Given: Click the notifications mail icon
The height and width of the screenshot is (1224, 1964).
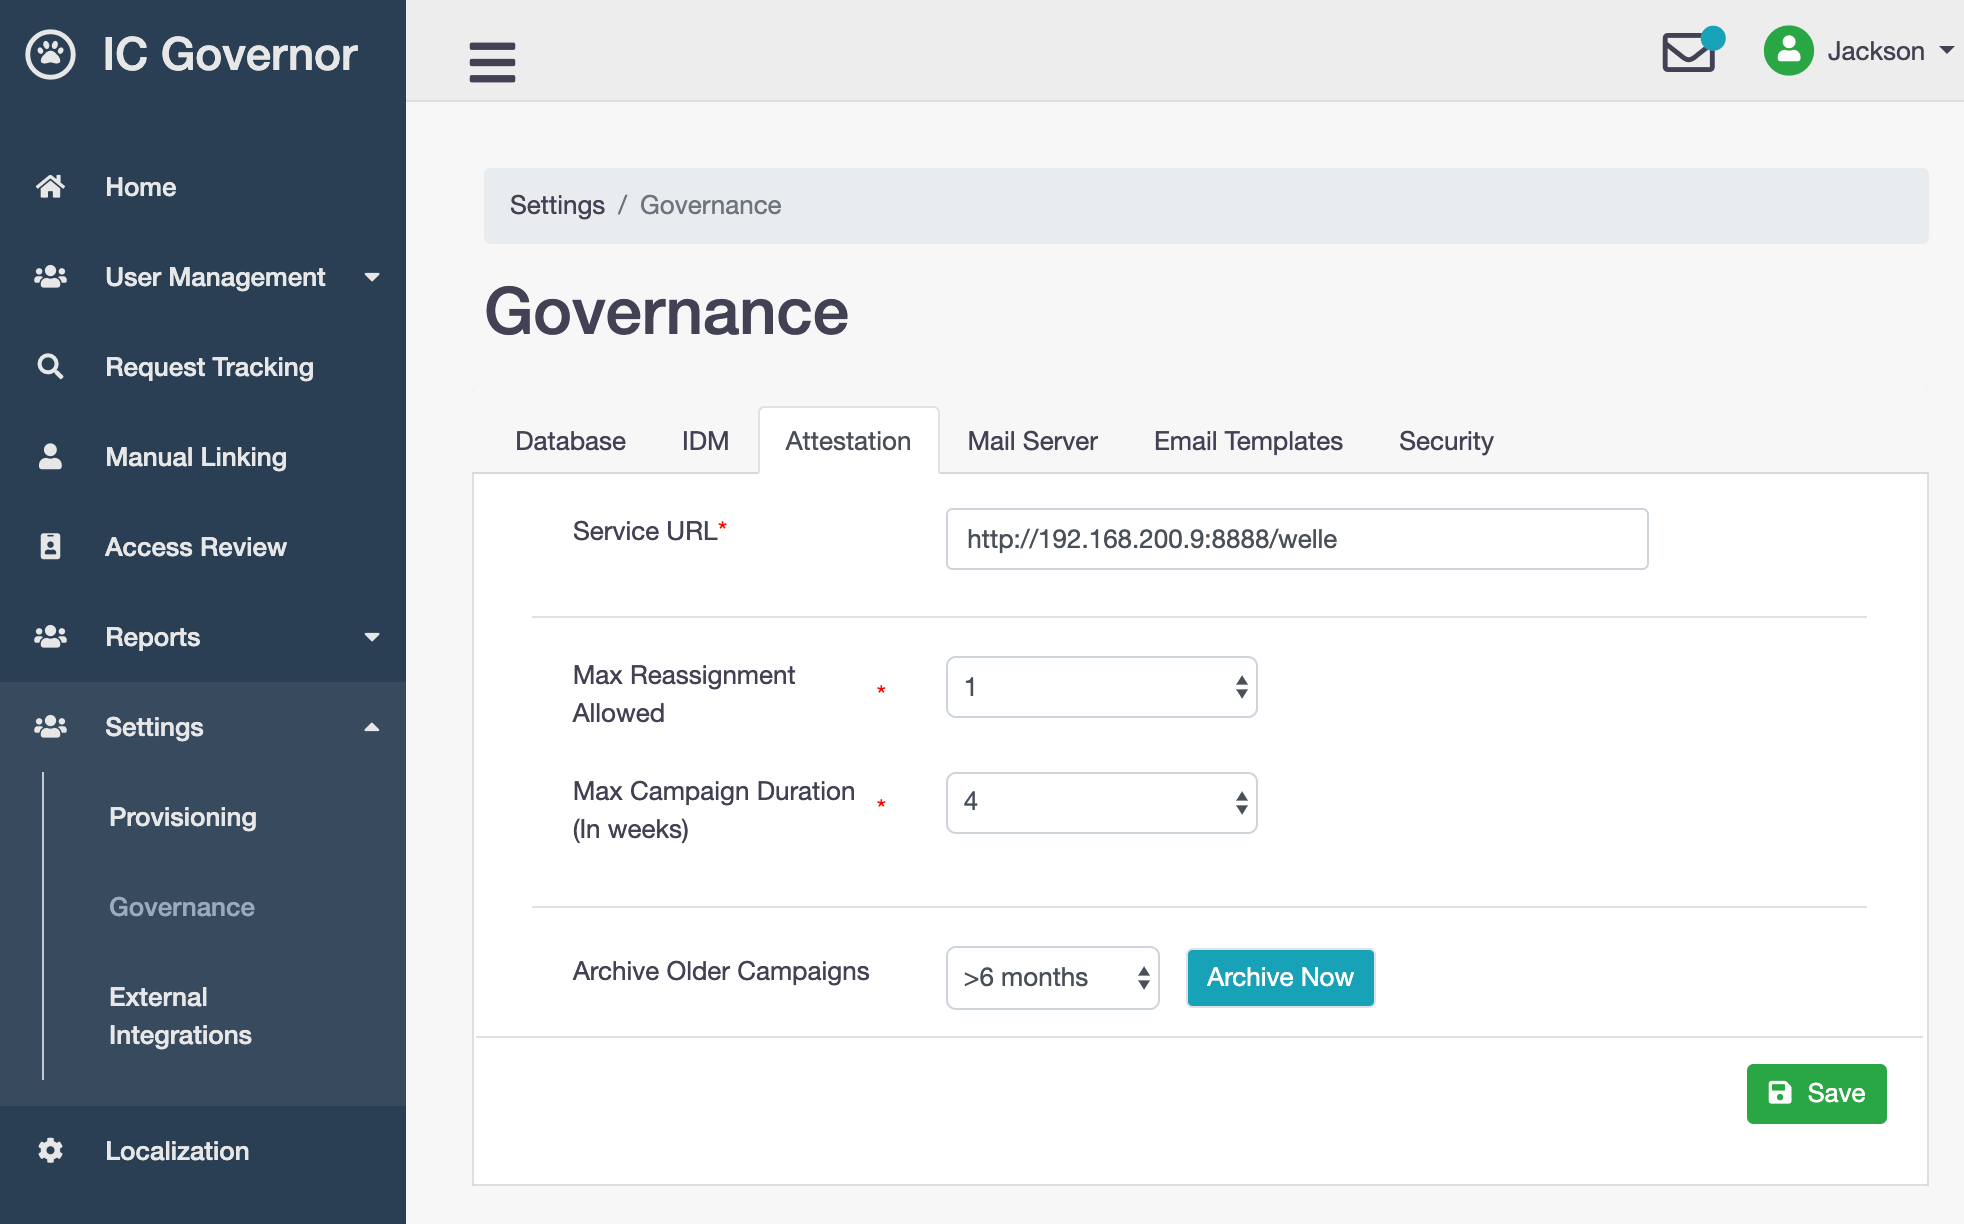Looking at the screenshot, I should [x=1688, y=51].
